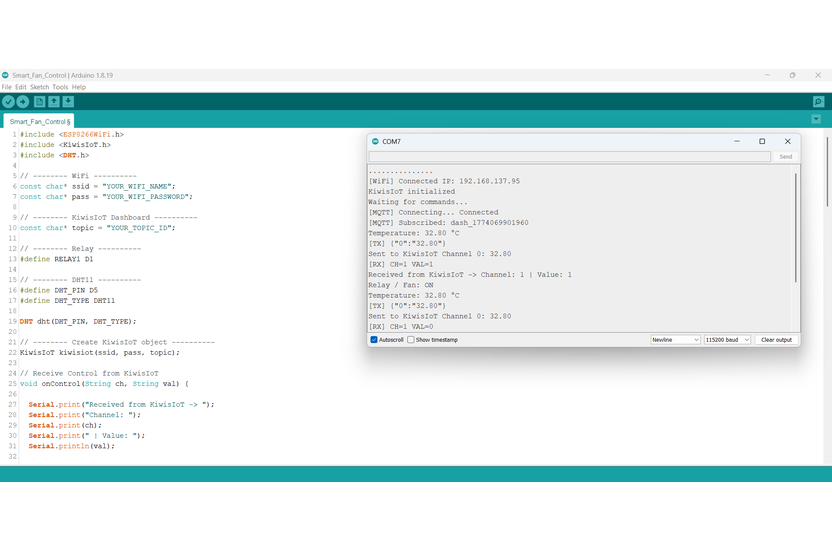Click Serial.println(val) line

(72, 446)
